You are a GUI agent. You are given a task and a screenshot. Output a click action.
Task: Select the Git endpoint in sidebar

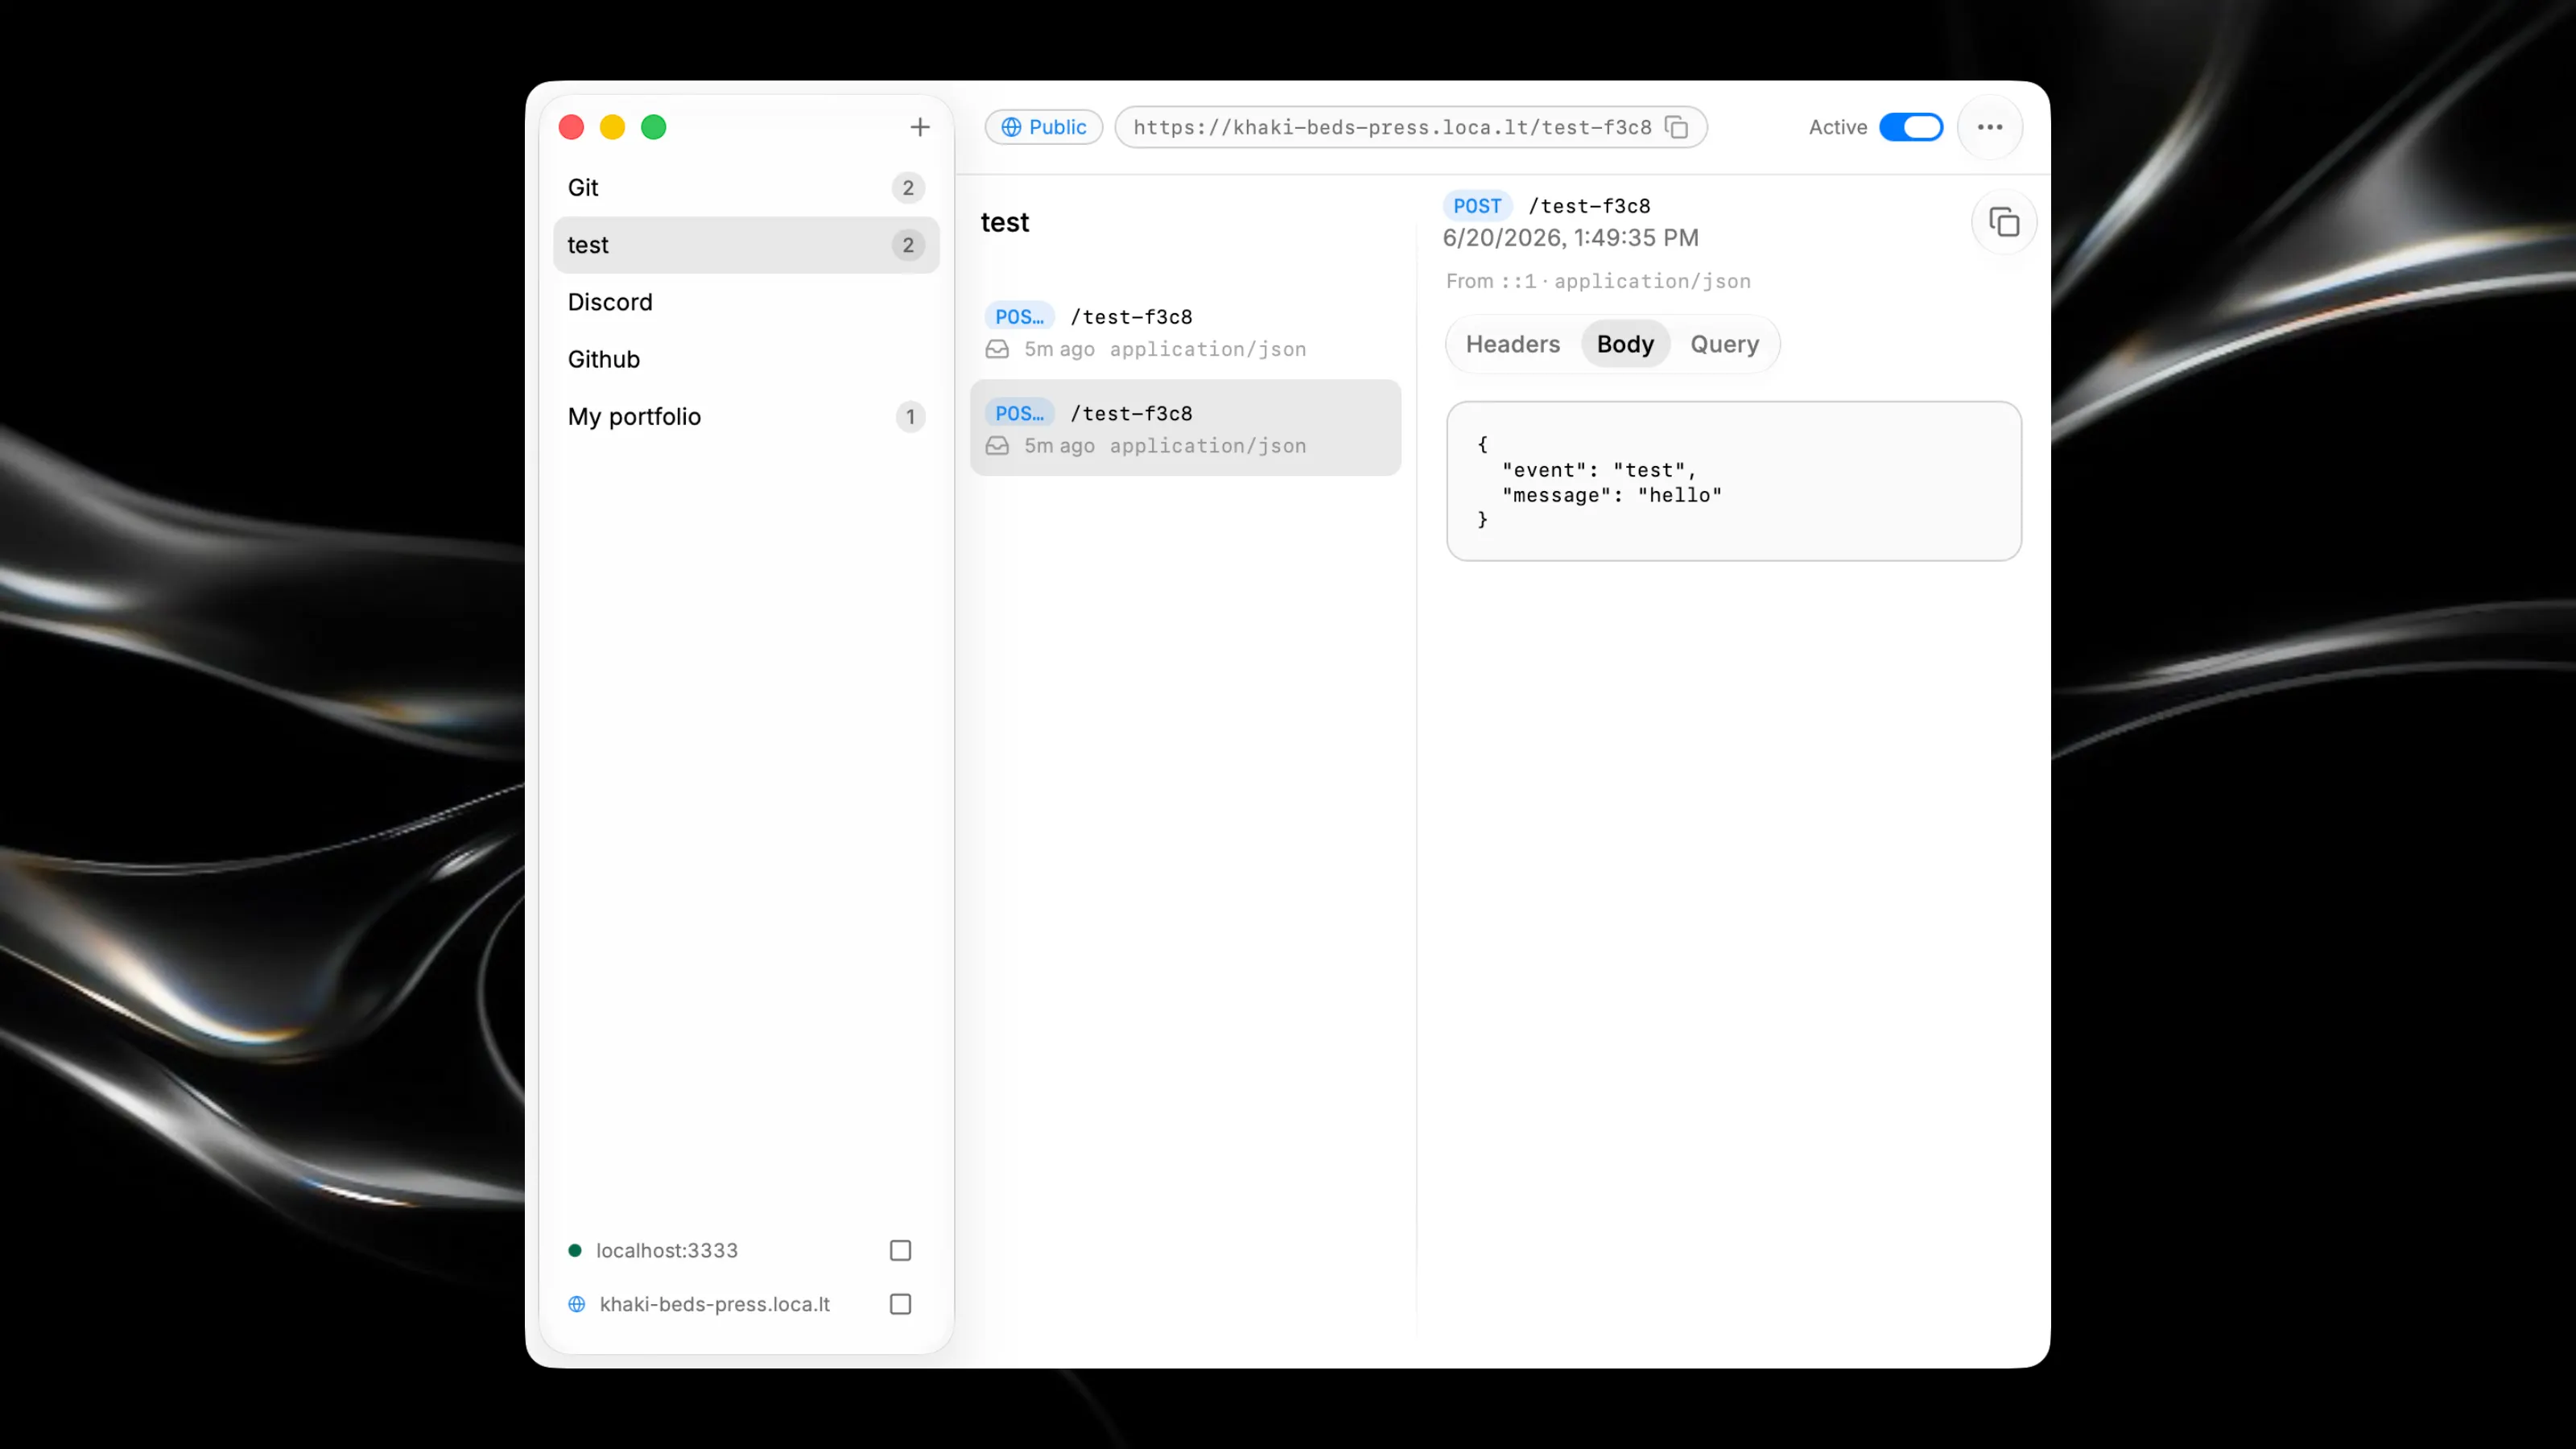pyautogui.click(x=746, y=188)
